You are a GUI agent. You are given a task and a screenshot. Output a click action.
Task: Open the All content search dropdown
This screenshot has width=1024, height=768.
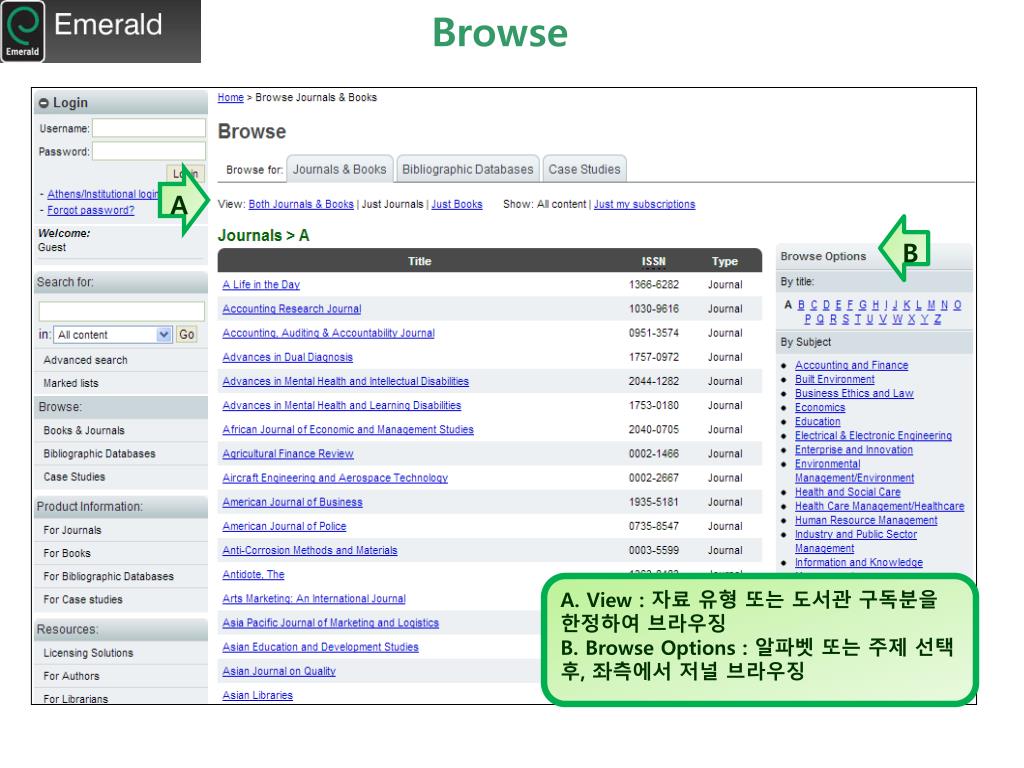(112, 334)
